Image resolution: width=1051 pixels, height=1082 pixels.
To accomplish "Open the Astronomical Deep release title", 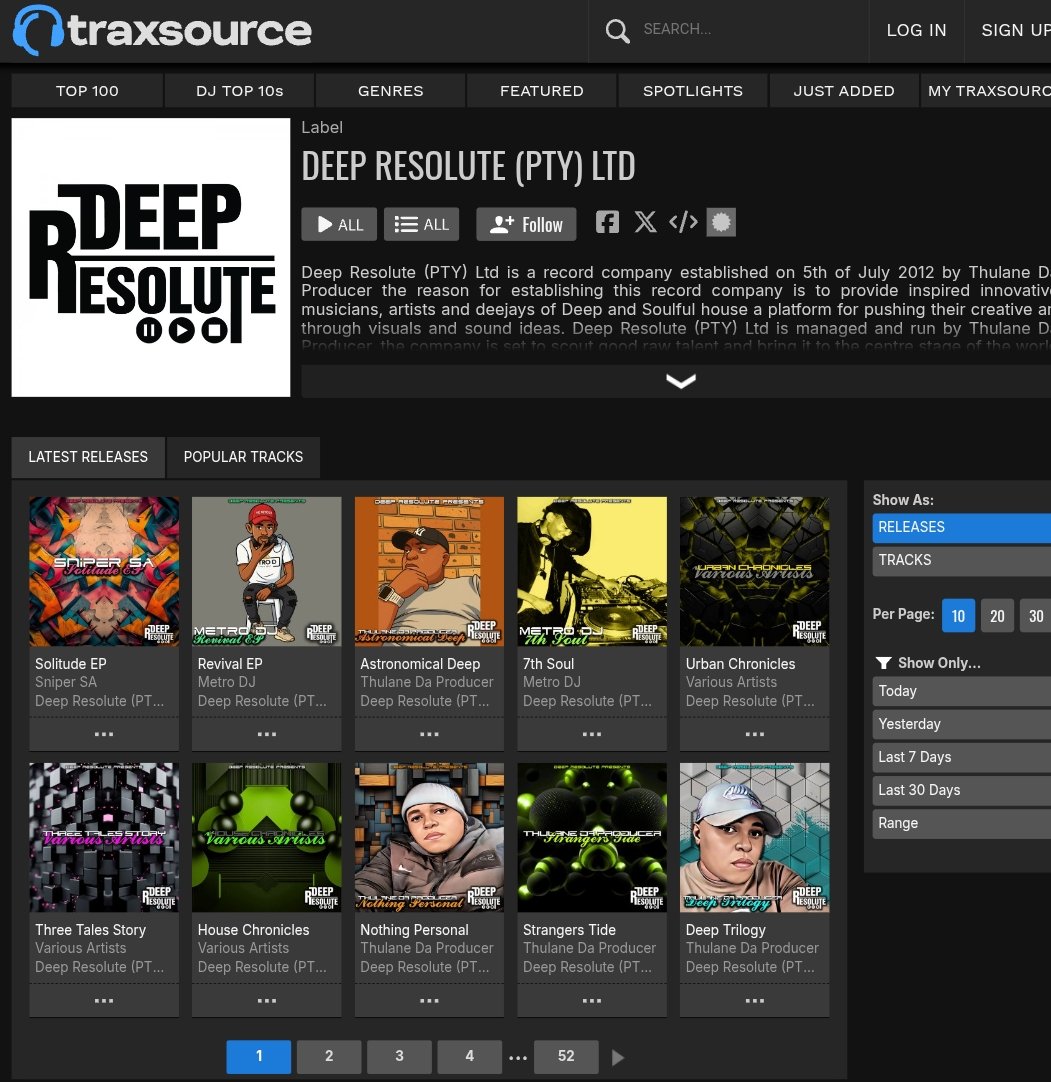I will pos(420,664).
